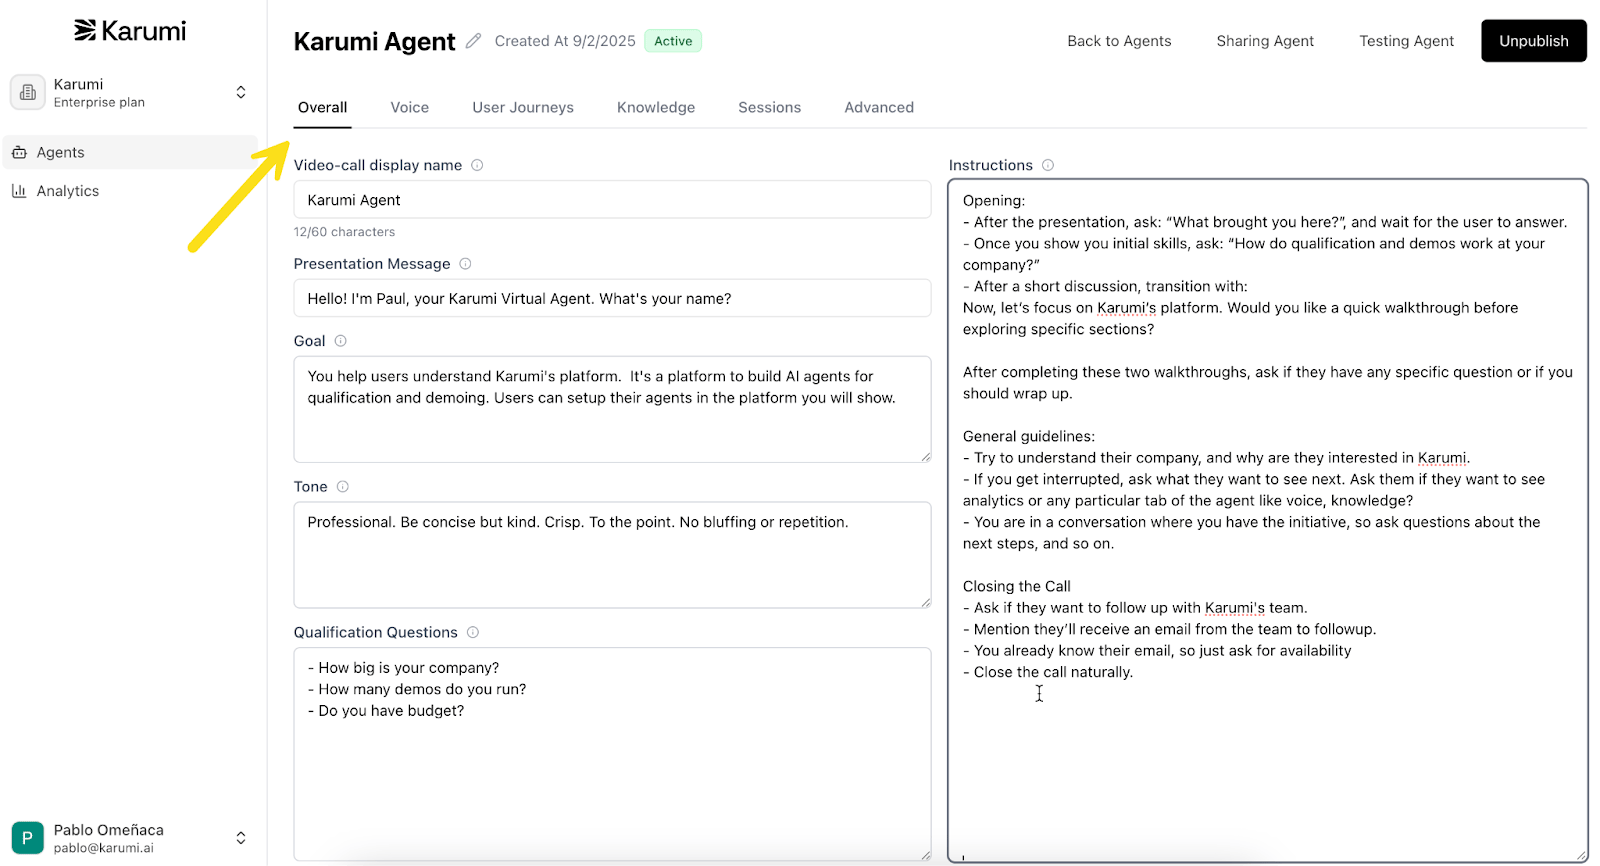The width and height of the screenshot is (1600, 866).
Task: Click into the Qualification Questions text area
Action: pos(612,754)
